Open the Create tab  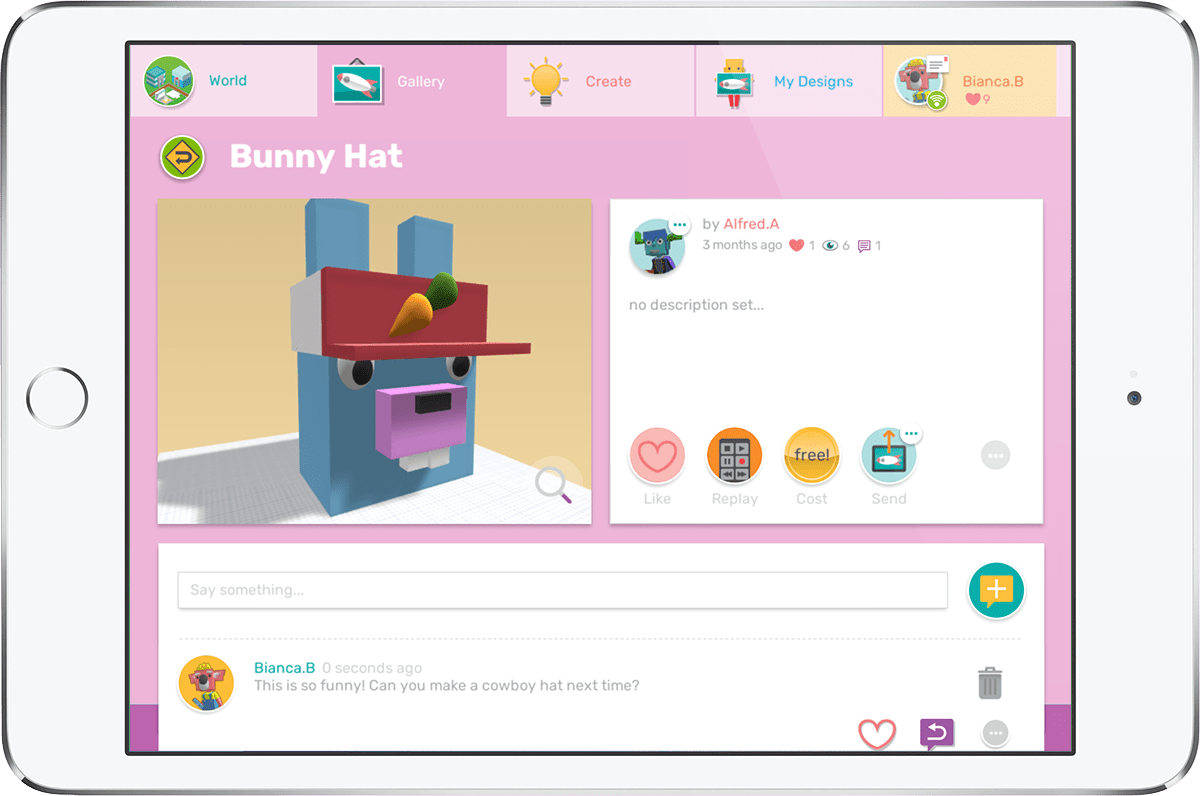pos(600,81)
